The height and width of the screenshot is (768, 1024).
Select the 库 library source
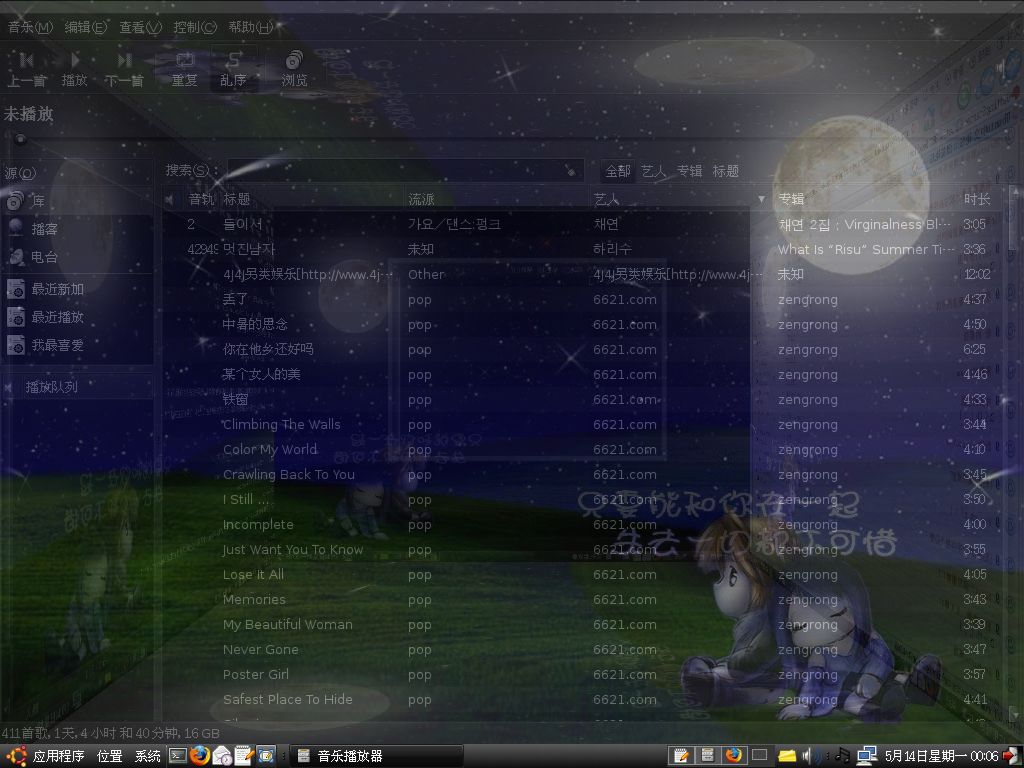(x=77, y=200)
